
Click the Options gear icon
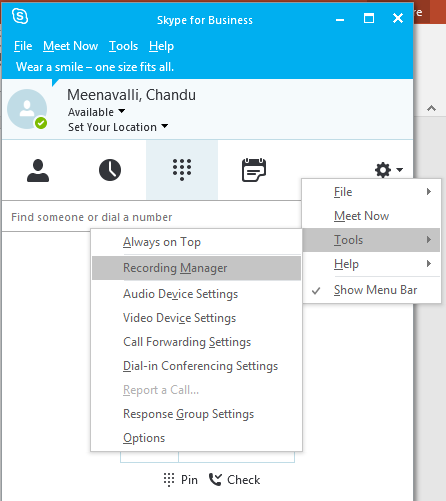point(383,170)
